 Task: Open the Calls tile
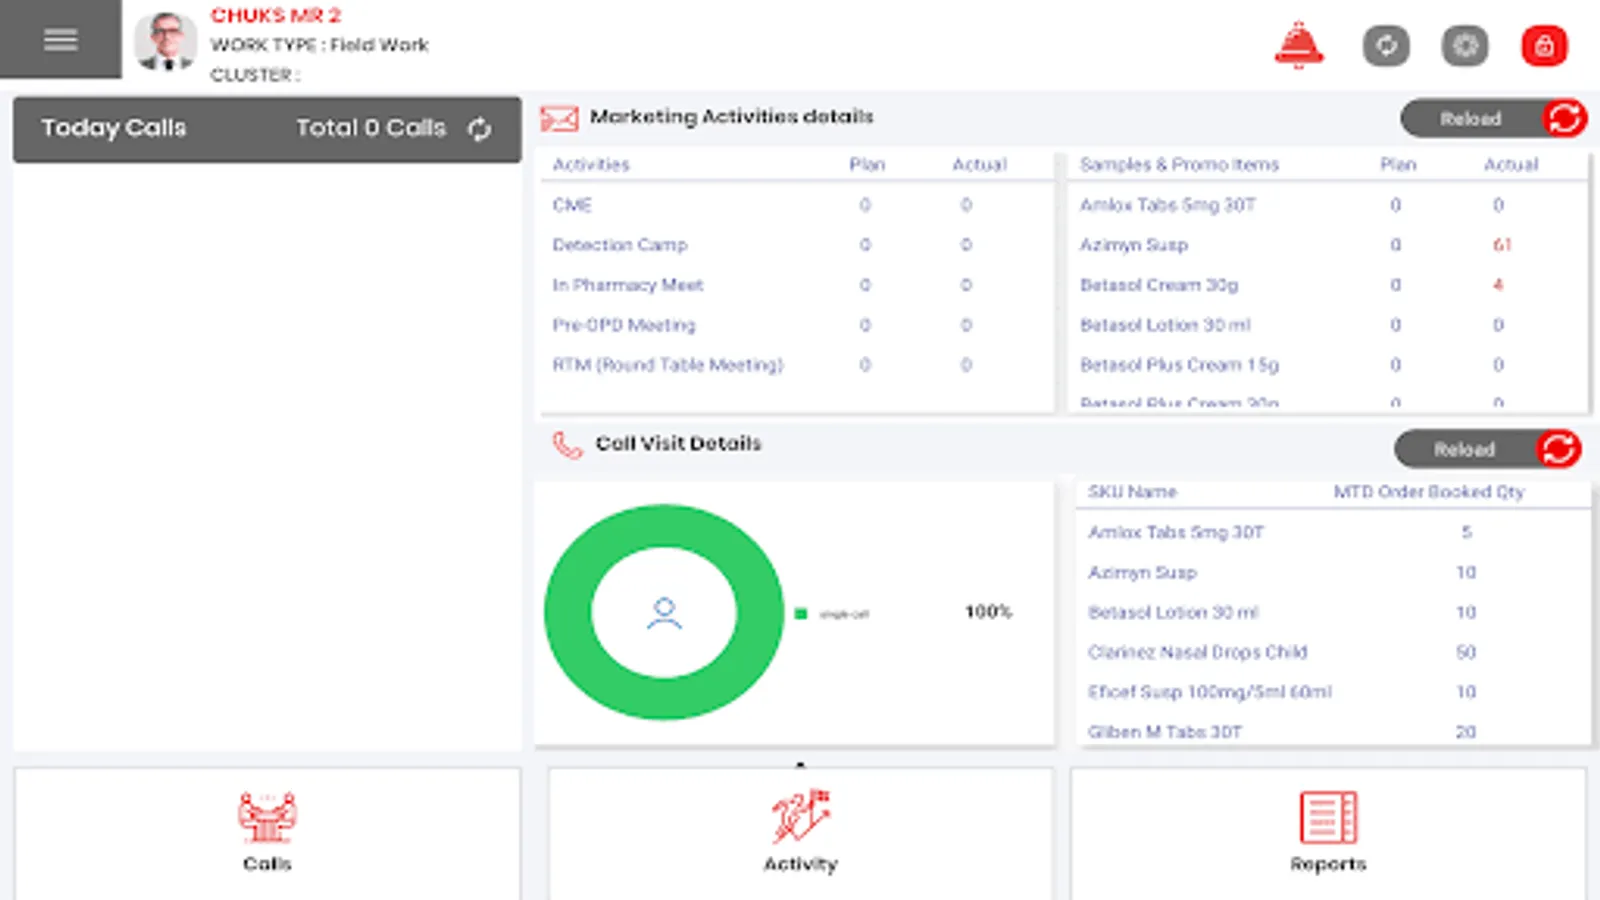[x=267, y=833]
